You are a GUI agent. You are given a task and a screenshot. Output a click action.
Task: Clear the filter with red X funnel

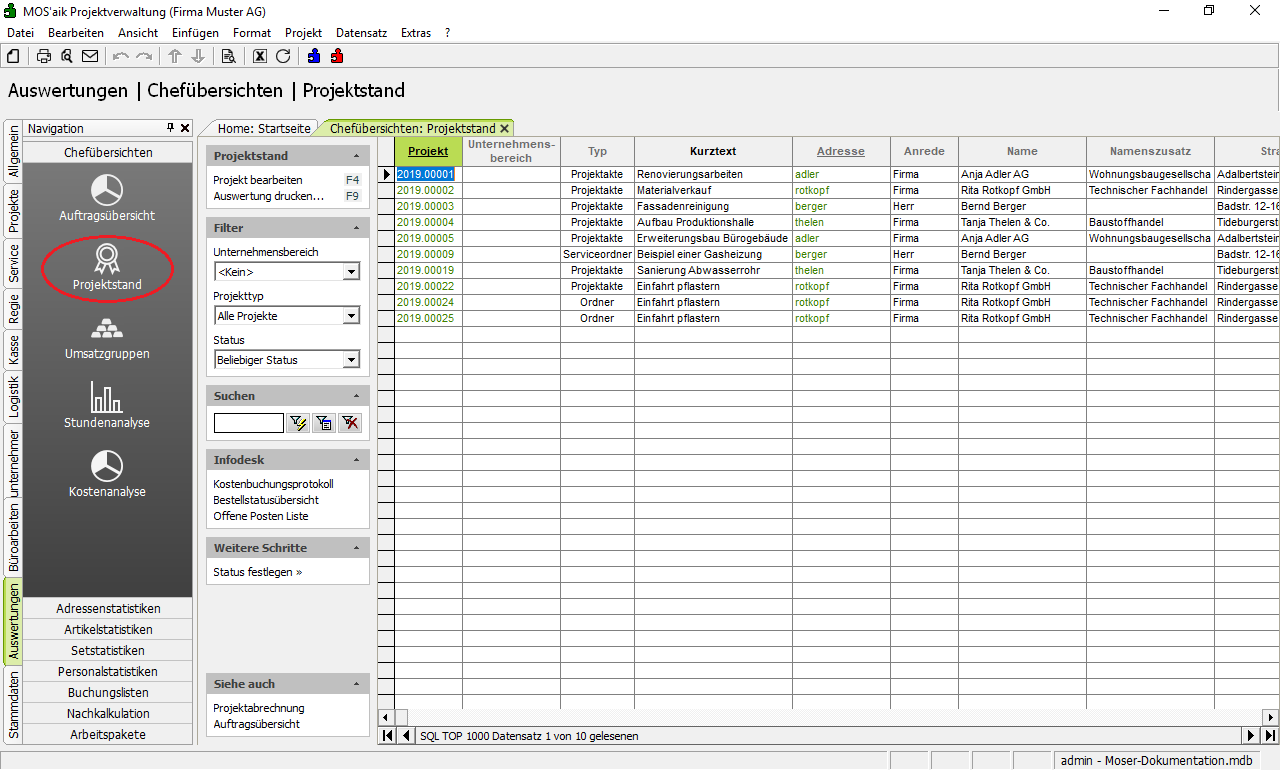click(x=350, y=423)
